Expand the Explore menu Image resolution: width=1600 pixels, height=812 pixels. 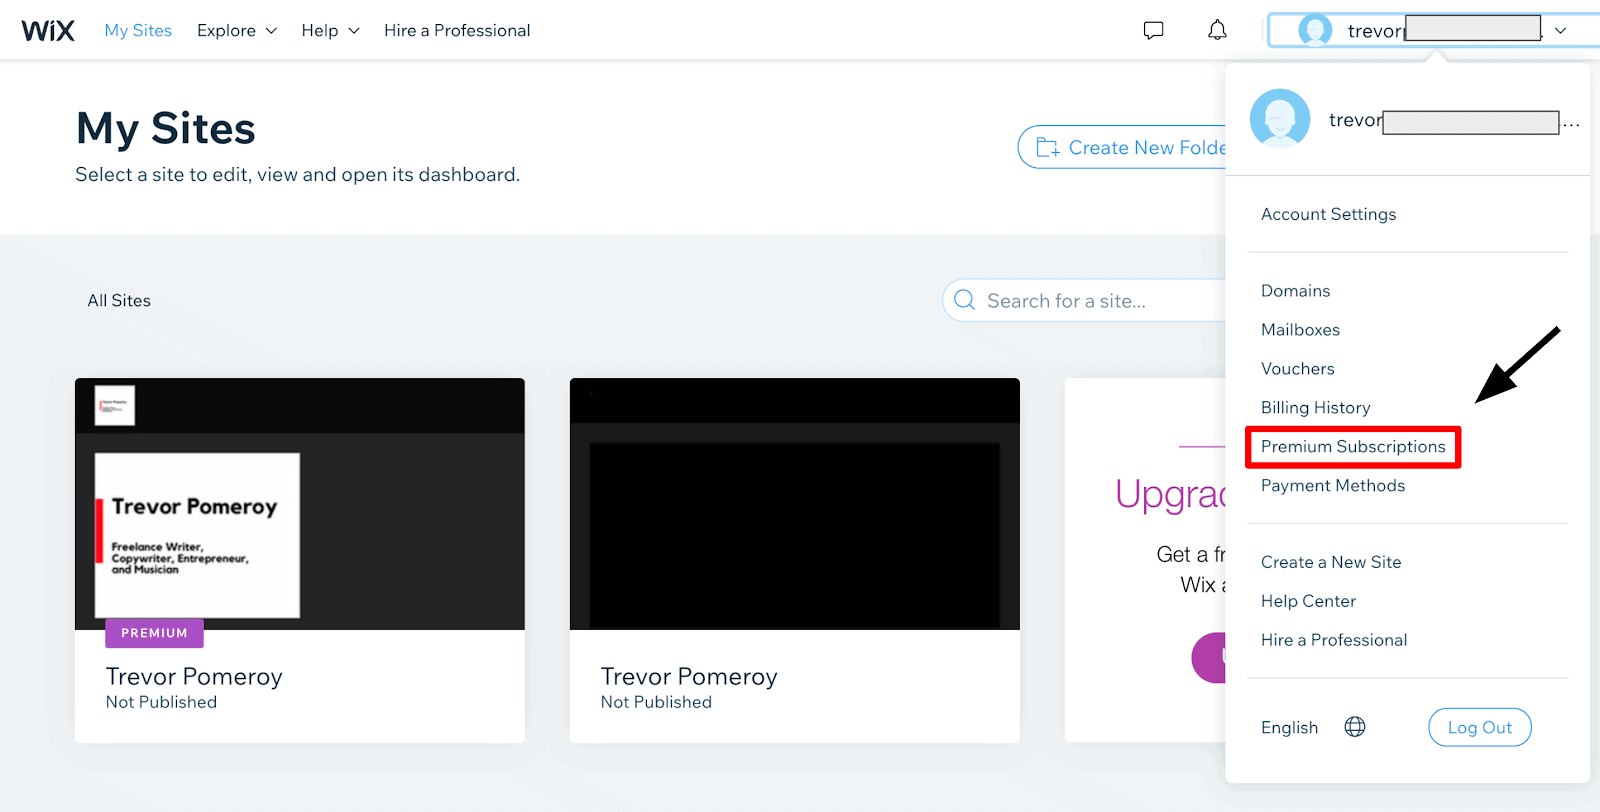237,31
